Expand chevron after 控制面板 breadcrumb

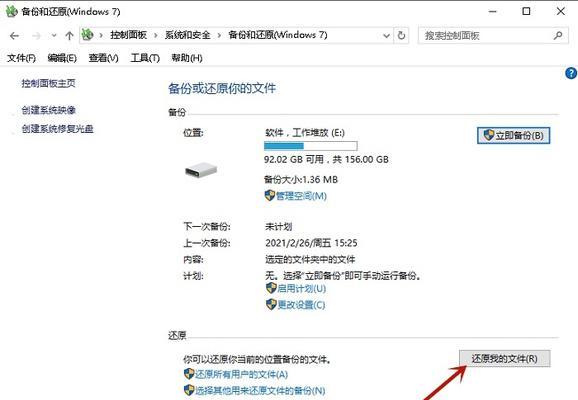click(156, 35)
